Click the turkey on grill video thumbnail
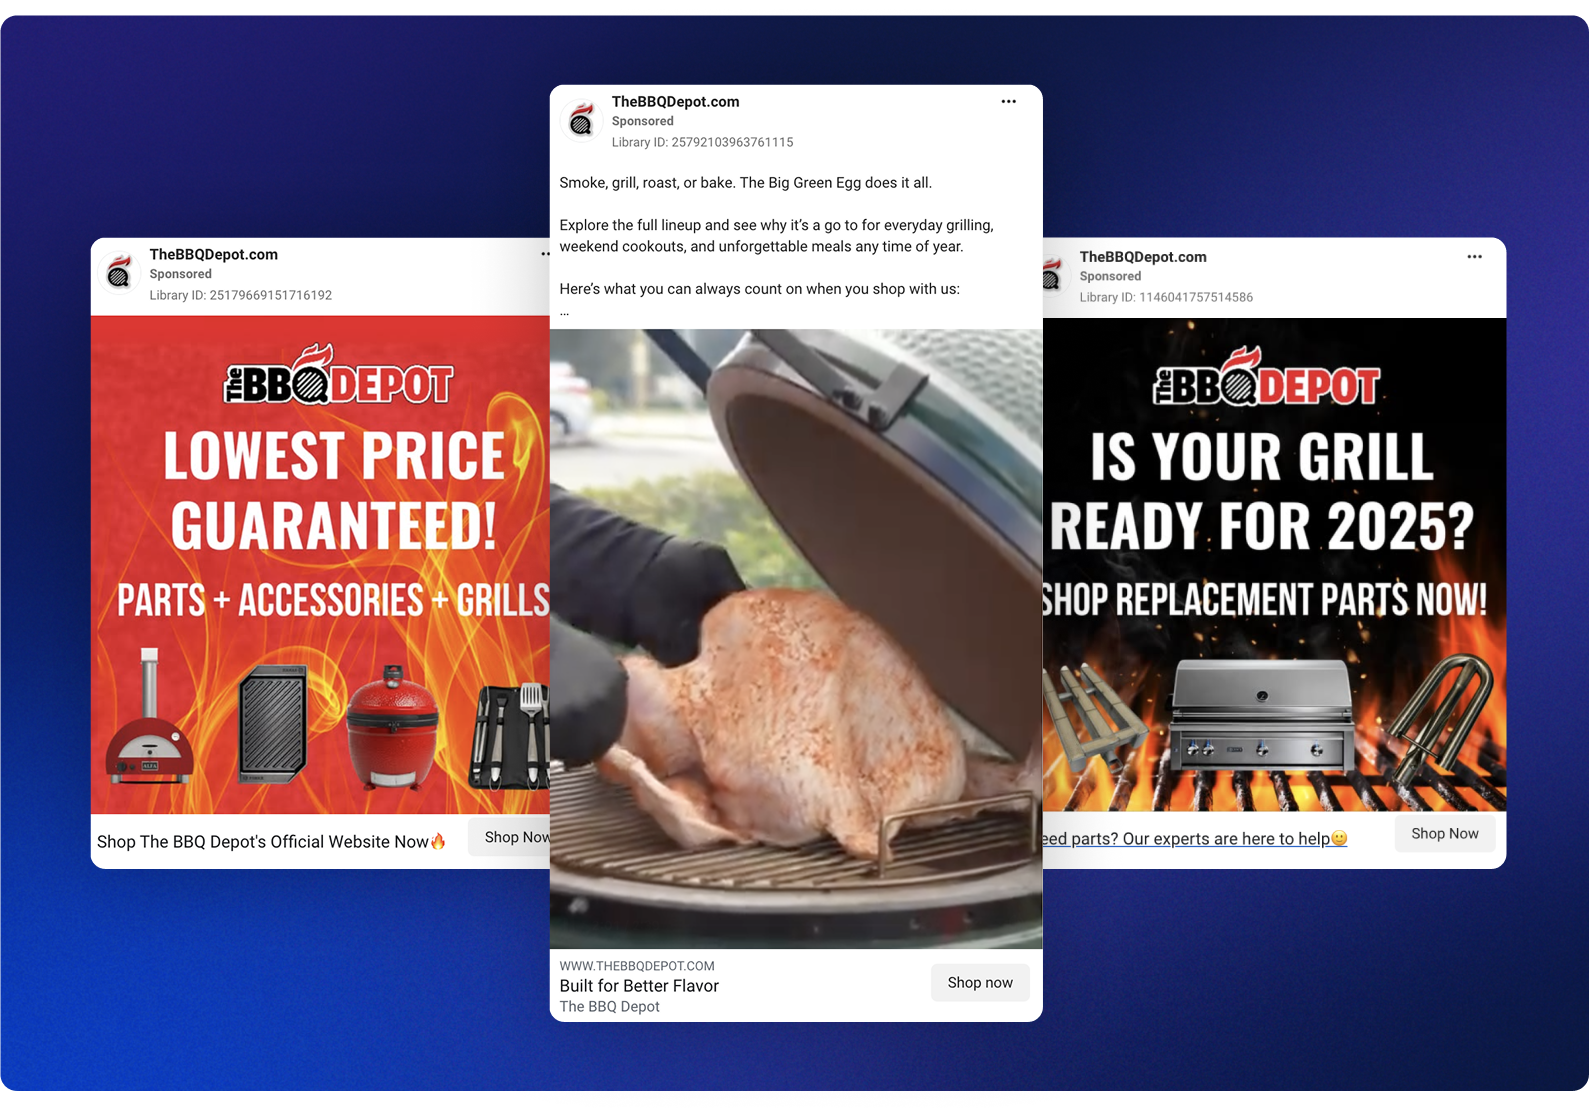Viewport: 1589px width, 1119px height. 796,639
